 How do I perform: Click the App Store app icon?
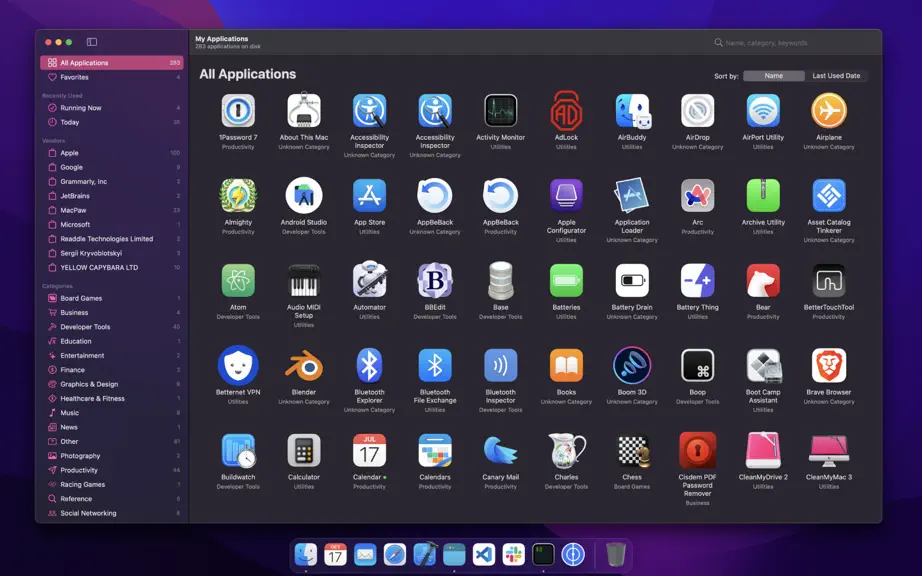coord(369,196)
